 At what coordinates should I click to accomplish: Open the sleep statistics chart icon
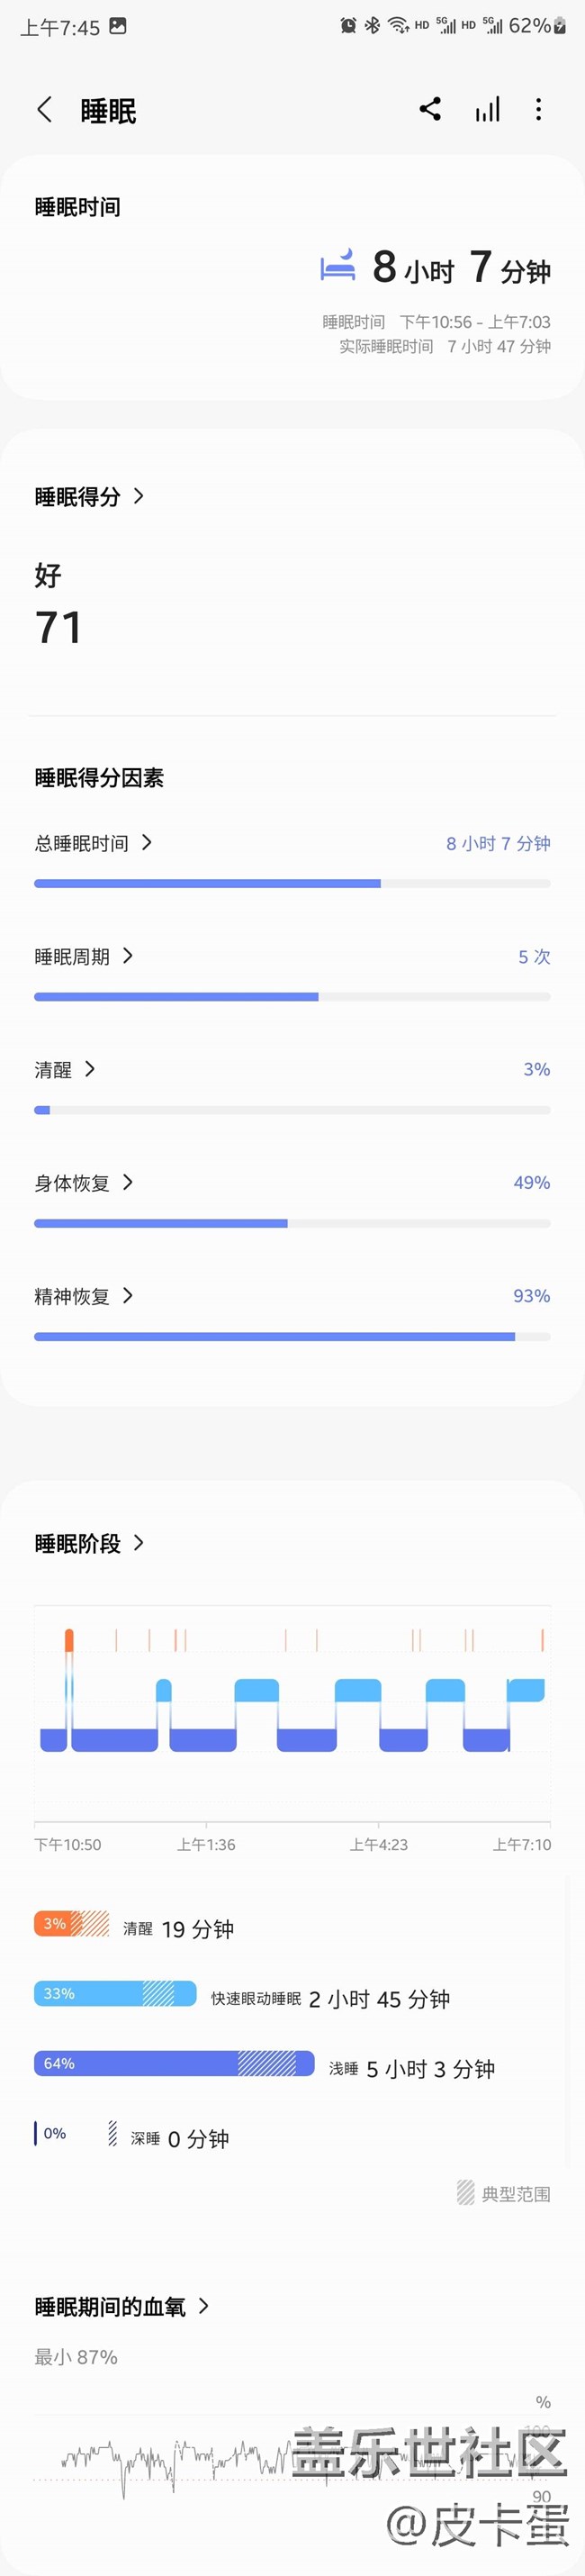point(487,110)
